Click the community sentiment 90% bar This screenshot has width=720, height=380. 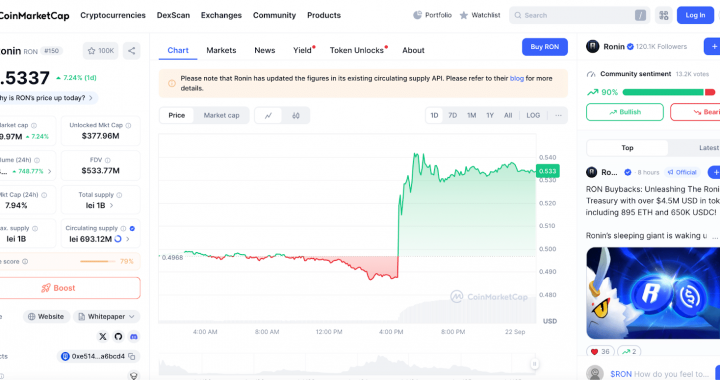pyautogui.click(x=669, y=92)
